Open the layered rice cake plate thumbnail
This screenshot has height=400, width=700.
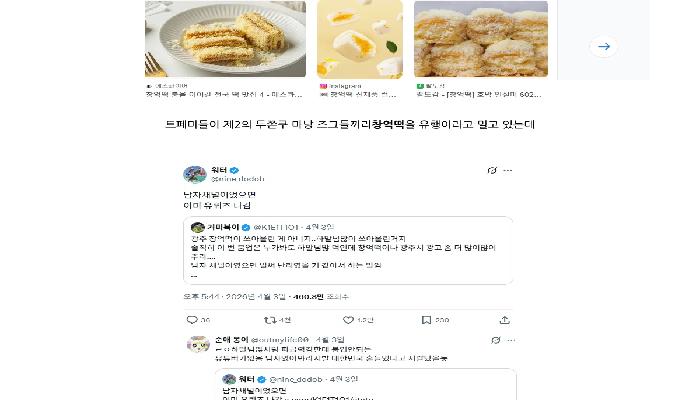click(x=225, y=38)
